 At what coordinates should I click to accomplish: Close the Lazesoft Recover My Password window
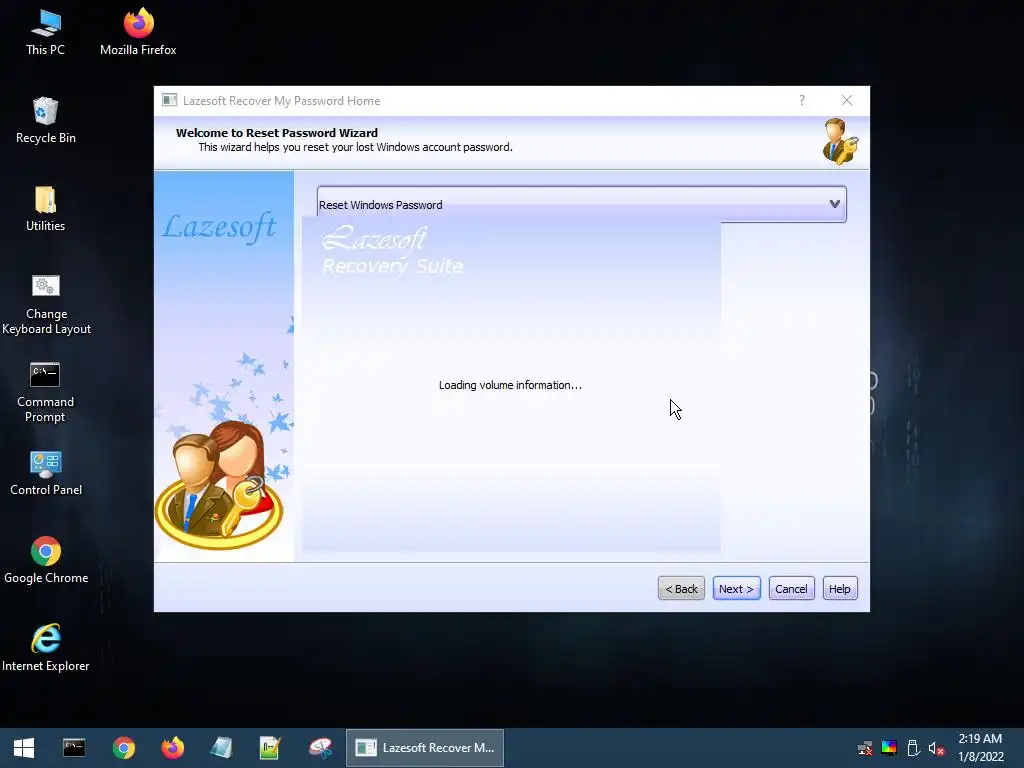[x=846, y=100]
